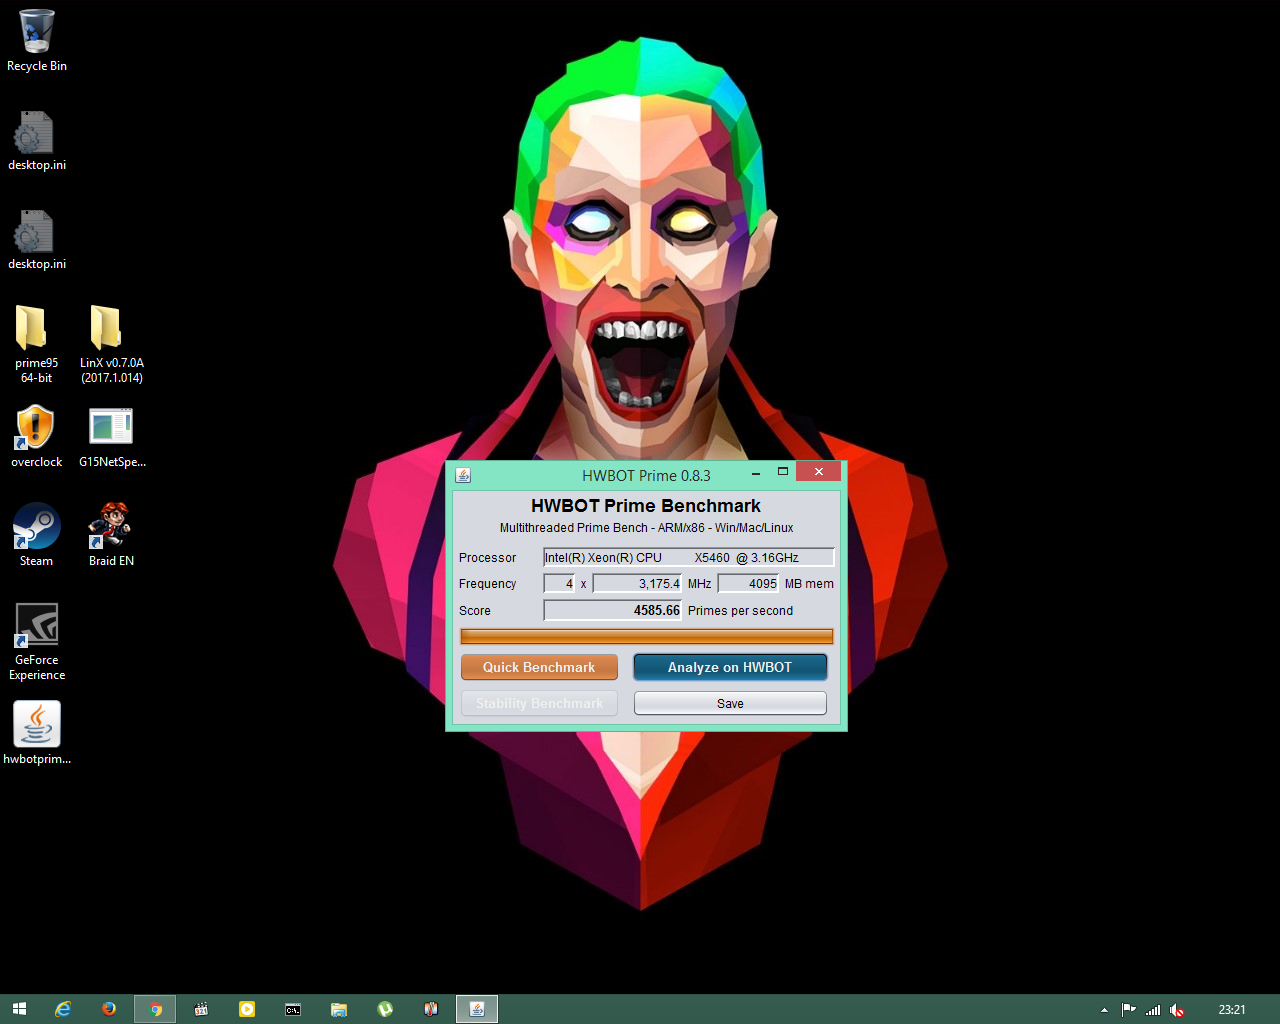Click the Processor name field
Image resolution: width=1280 pixels, height=1024 pixels.
[688, 557]
